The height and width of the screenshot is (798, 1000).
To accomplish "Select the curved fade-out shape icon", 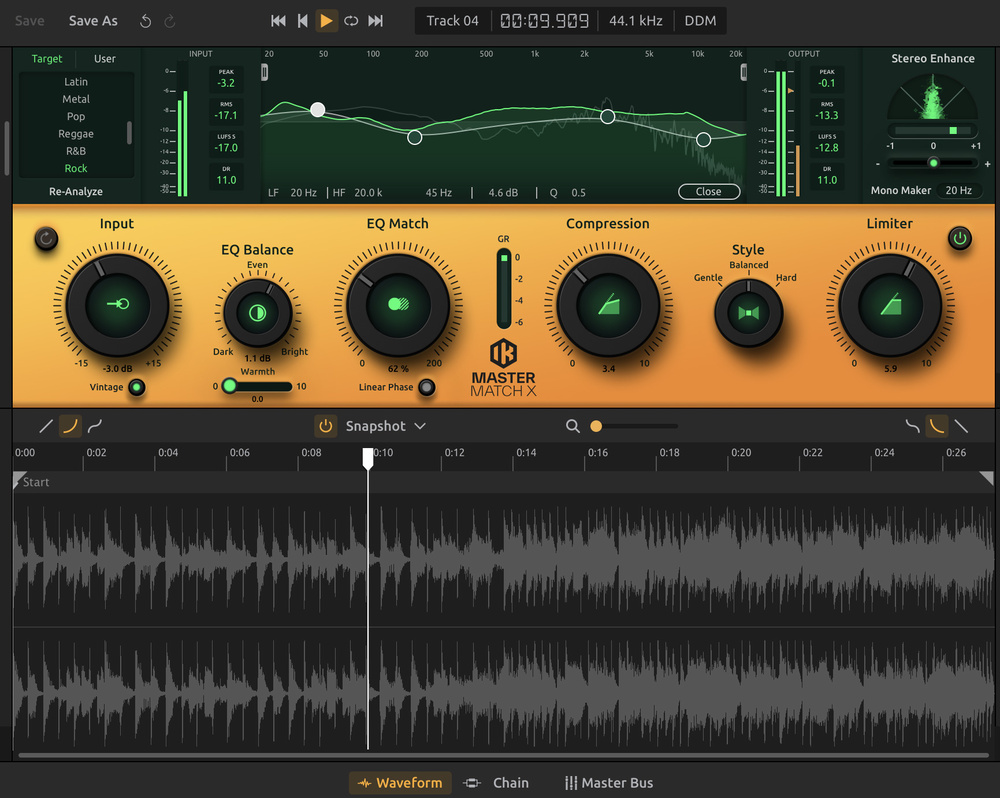I will (937, 426).
